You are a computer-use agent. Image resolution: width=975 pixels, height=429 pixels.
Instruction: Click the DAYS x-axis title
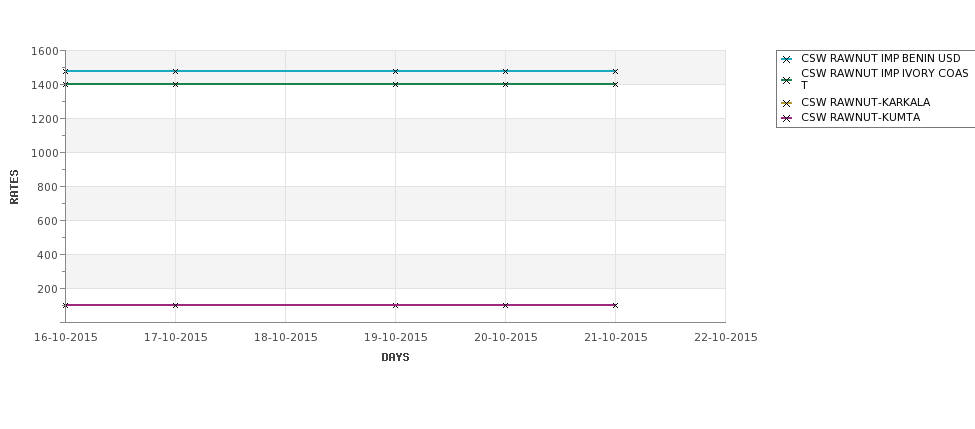[395, 358]
